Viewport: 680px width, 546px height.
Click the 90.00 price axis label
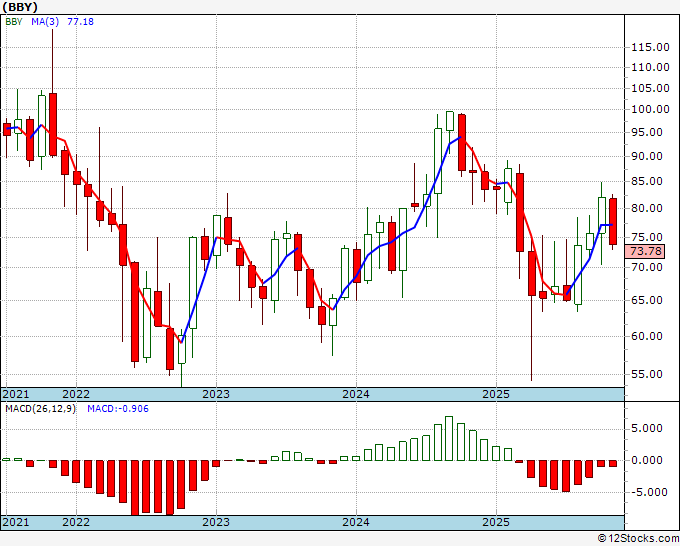(647, 156)
